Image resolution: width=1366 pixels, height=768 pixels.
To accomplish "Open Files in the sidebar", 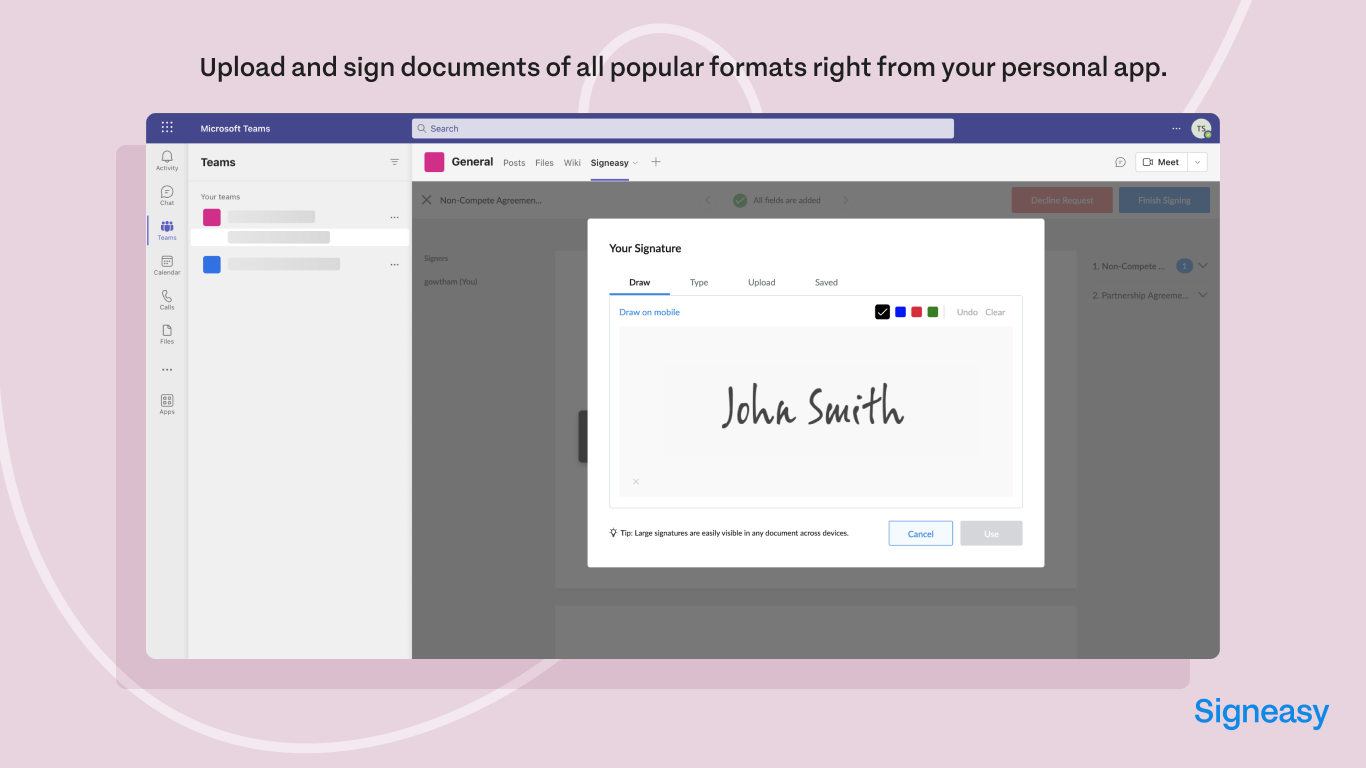I will [167, 334].
